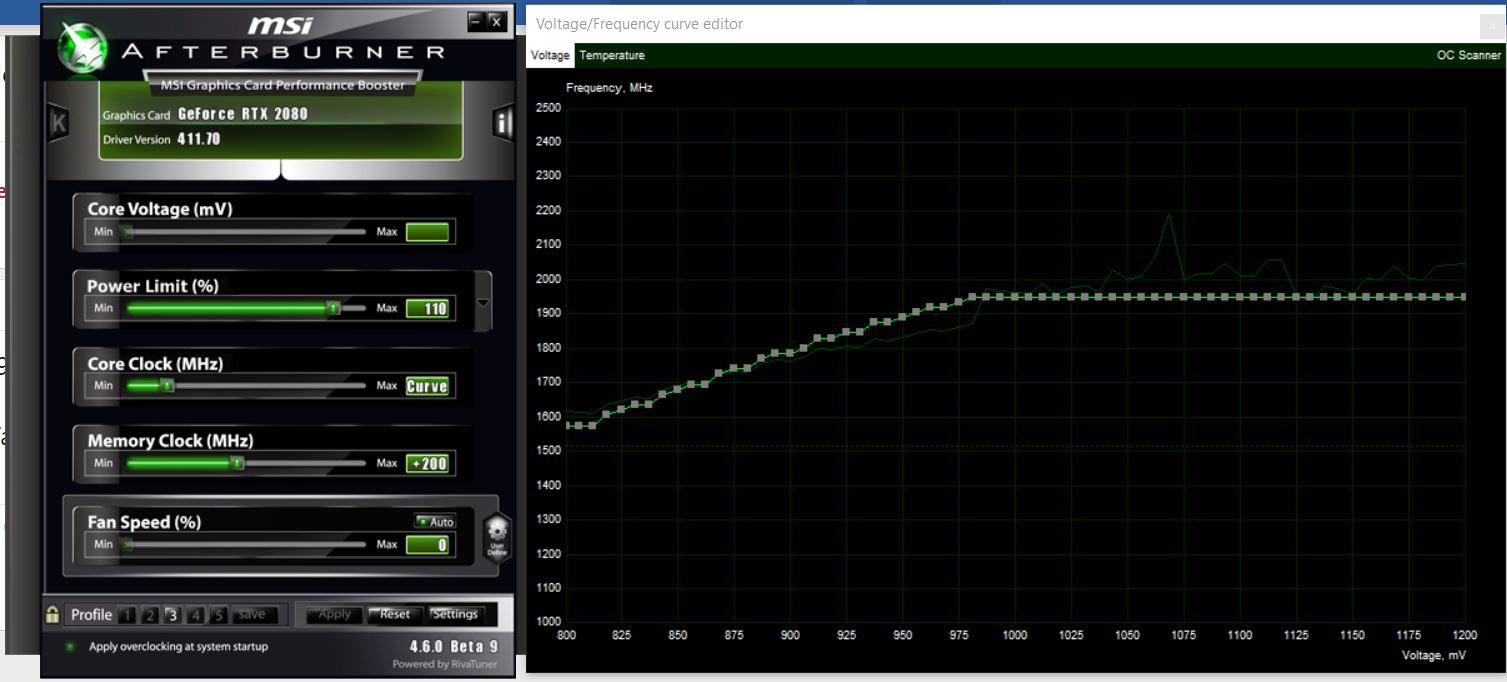Click the Frequency, MHz axis label
Screen dimensions: 1507x682
pyautogui.click(x=609, y=88)
